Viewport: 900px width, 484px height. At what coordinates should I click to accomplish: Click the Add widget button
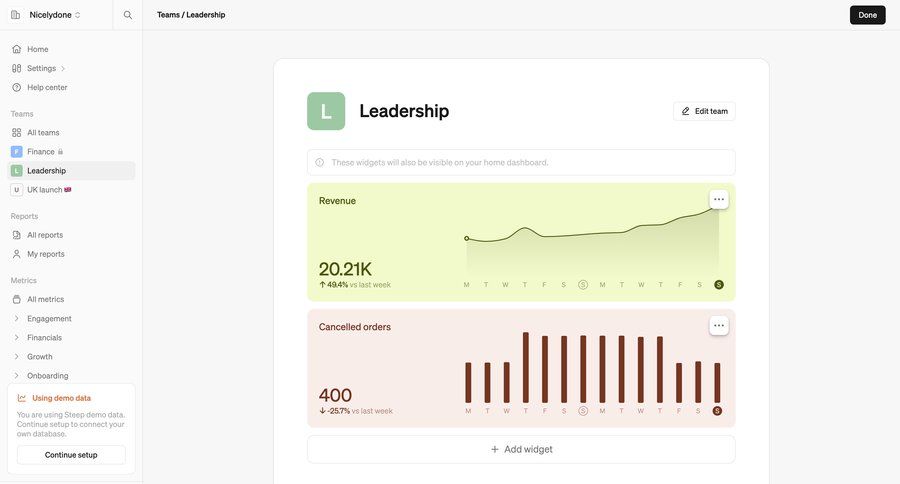tap(521, 450)
